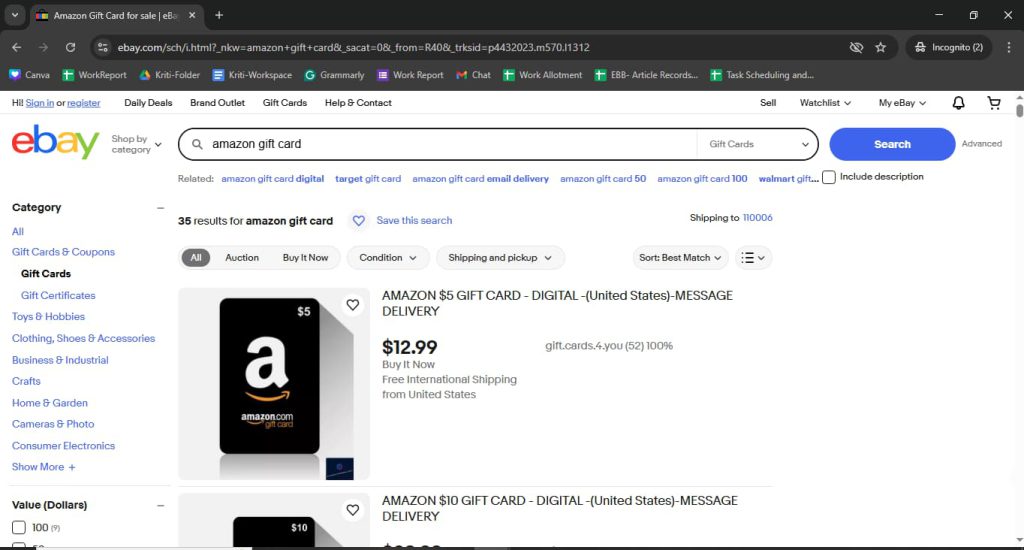This screenshot has width=1024, height=550.
Task: Add the $5 gift card to watchlist heart
Action: (353, 305)
